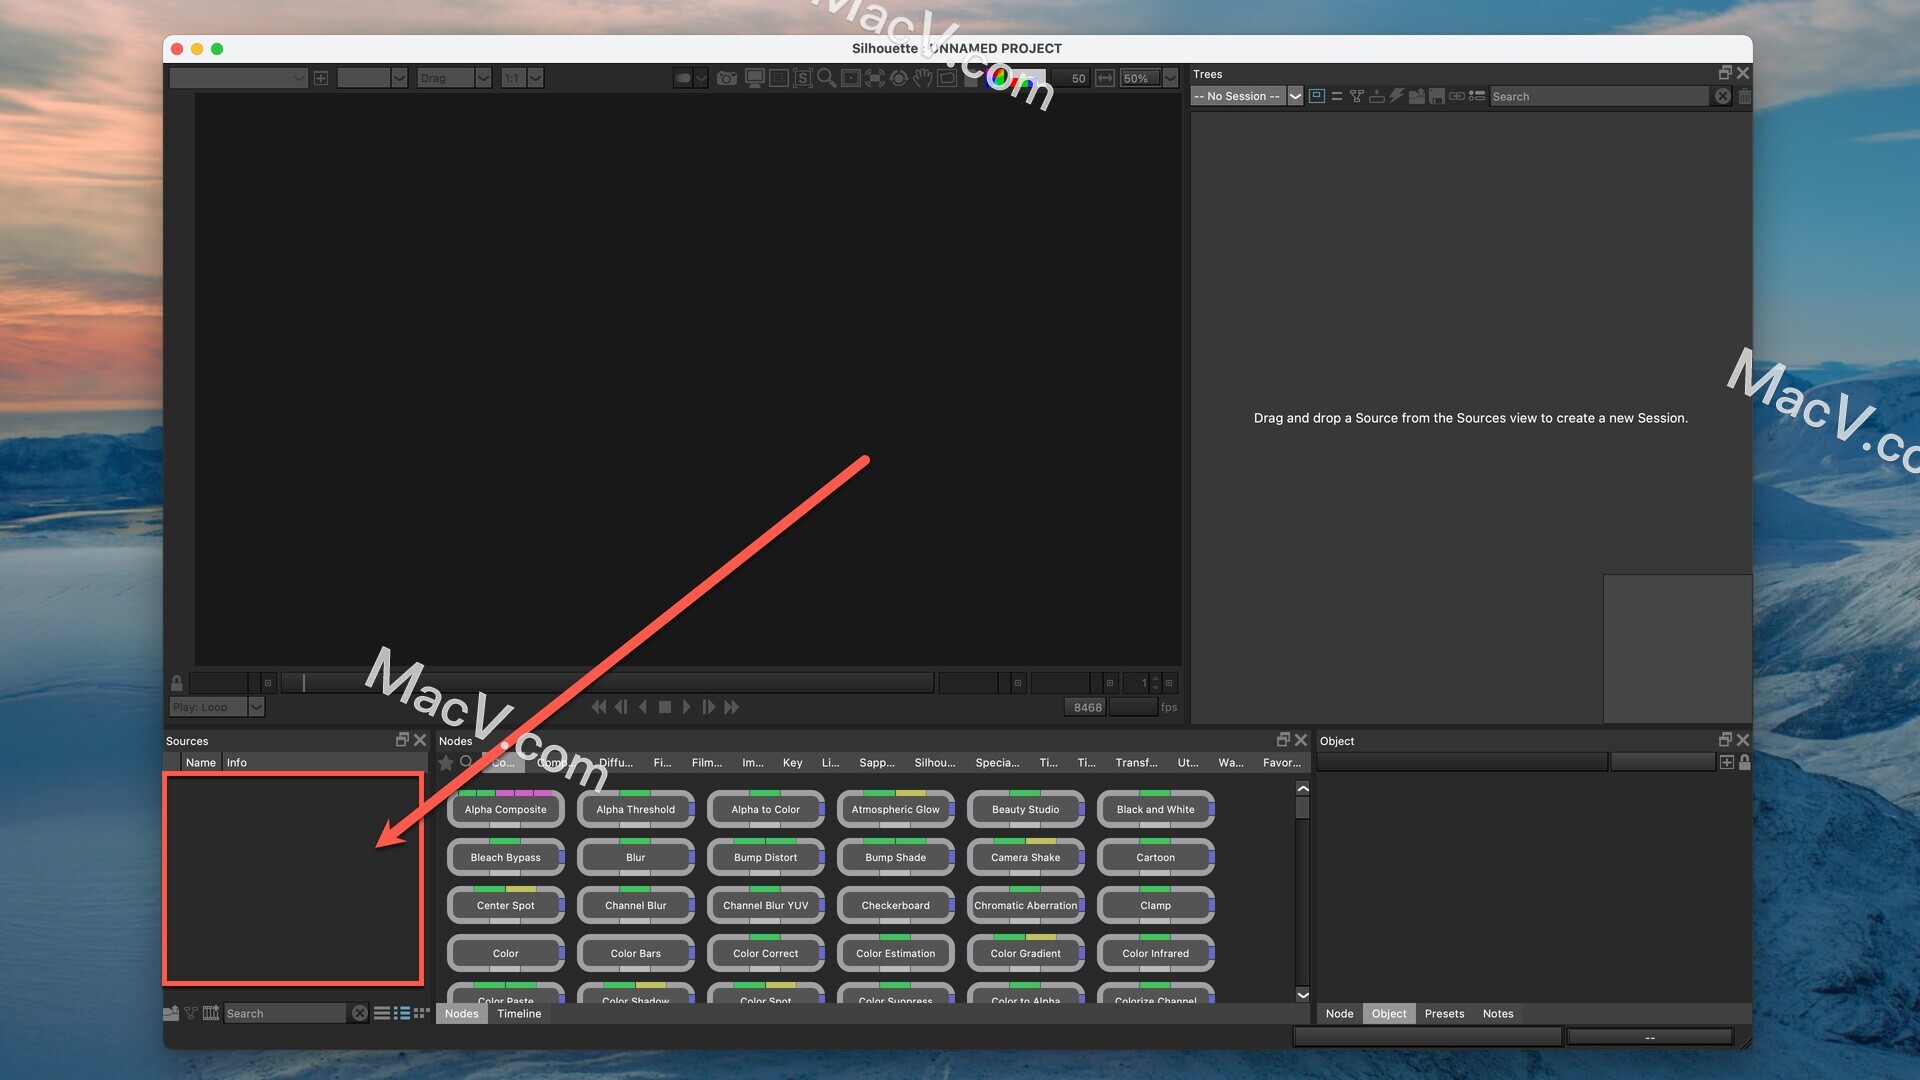Switch to the Timeline tab
Viewport: 1920px width, 1080px height.
point(518,1013)
